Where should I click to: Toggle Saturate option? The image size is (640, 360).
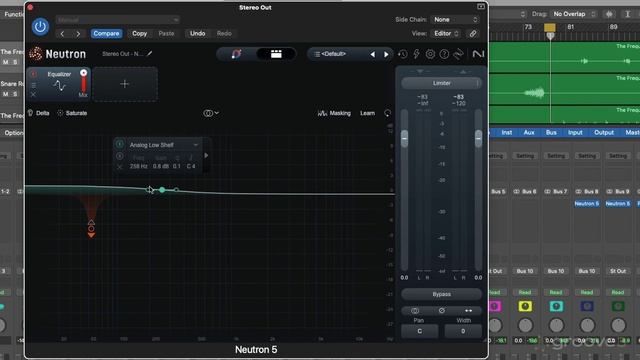click(x=72, y=113)
